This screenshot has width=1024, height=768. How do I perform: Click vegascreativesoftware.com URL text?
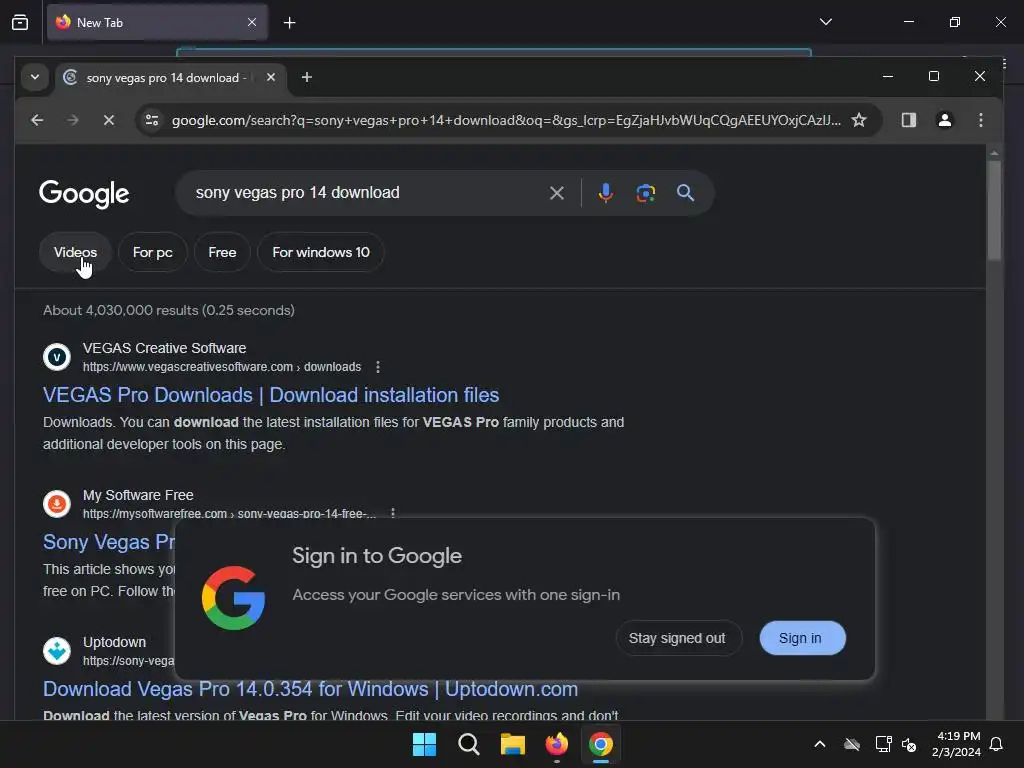(x=222, y=367)
